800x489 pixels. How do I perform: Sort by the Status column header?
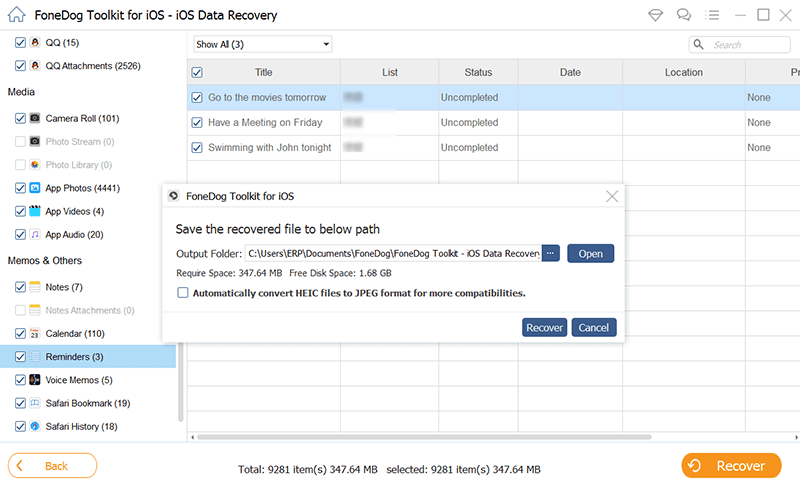coord(478,72)
